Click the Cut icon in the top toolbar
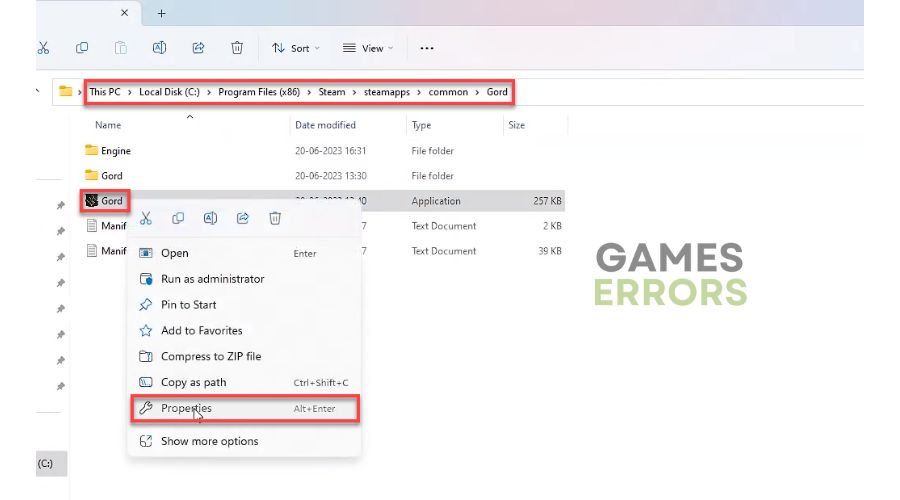The image size is (900, 500). click(43, 48)
